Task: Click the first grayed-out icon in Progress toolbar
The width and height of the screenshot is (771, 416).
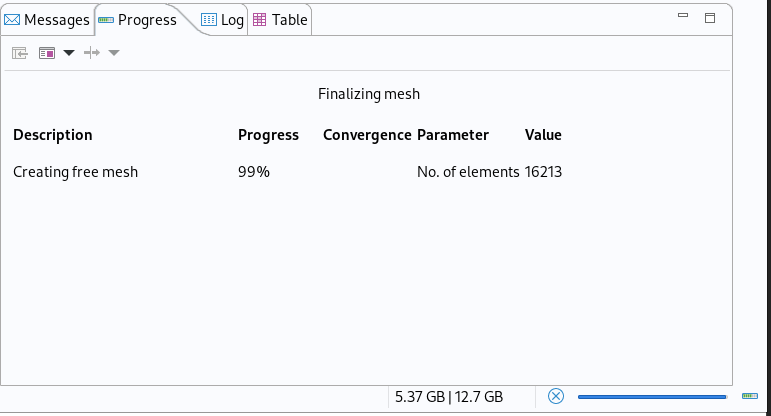Action: pyautogui.click(x=20, y=53)
